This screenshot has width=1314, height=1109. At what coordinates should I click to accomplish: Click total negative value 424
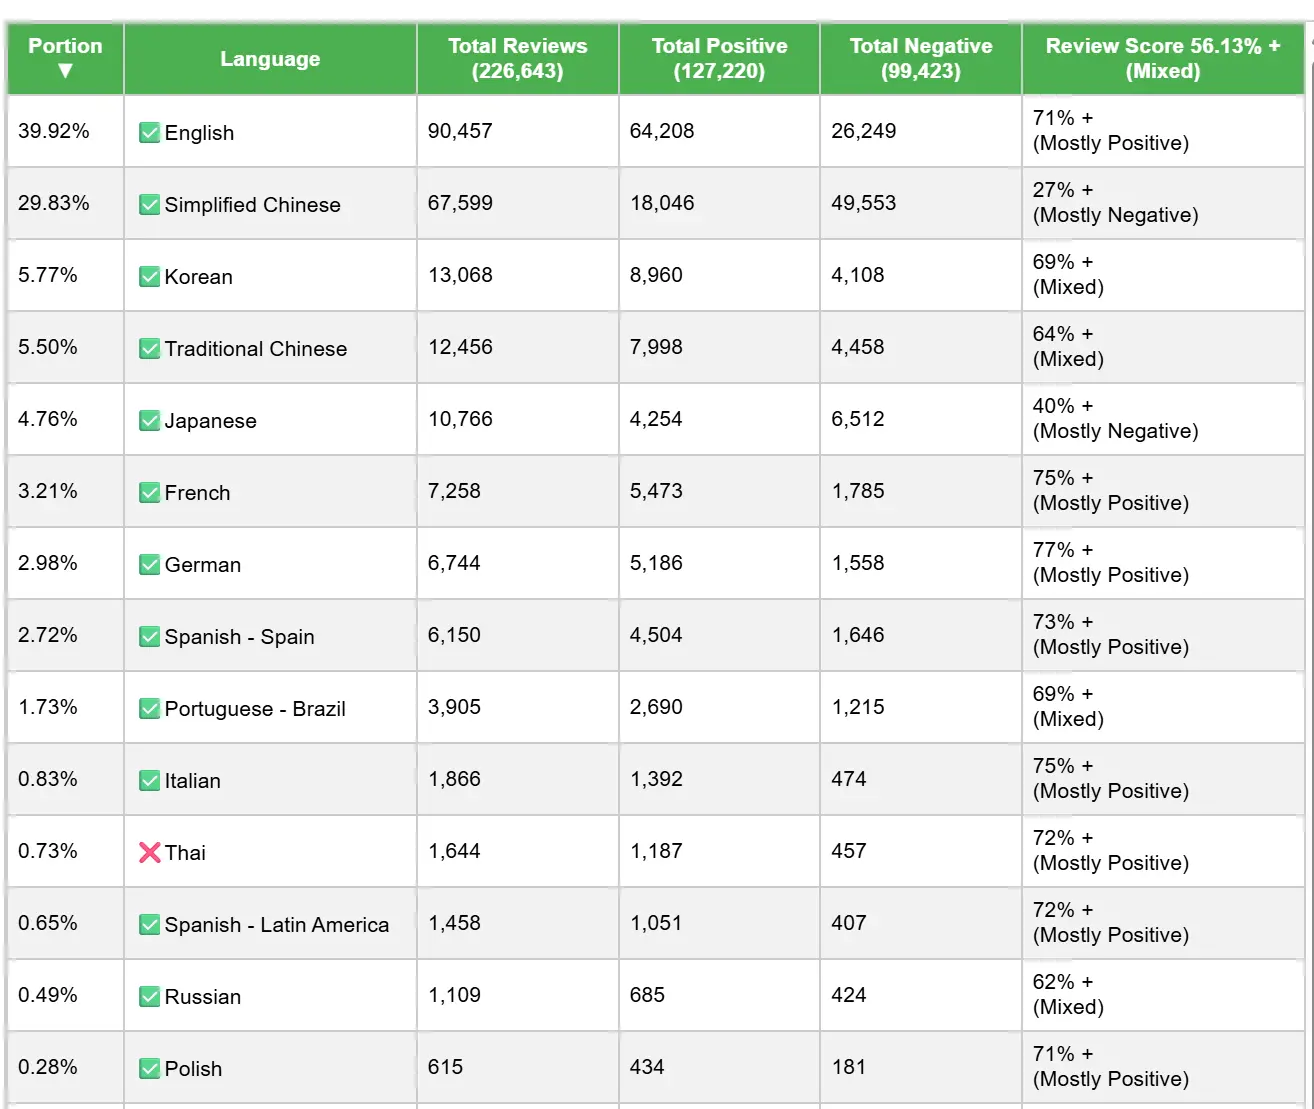(849, 995)
